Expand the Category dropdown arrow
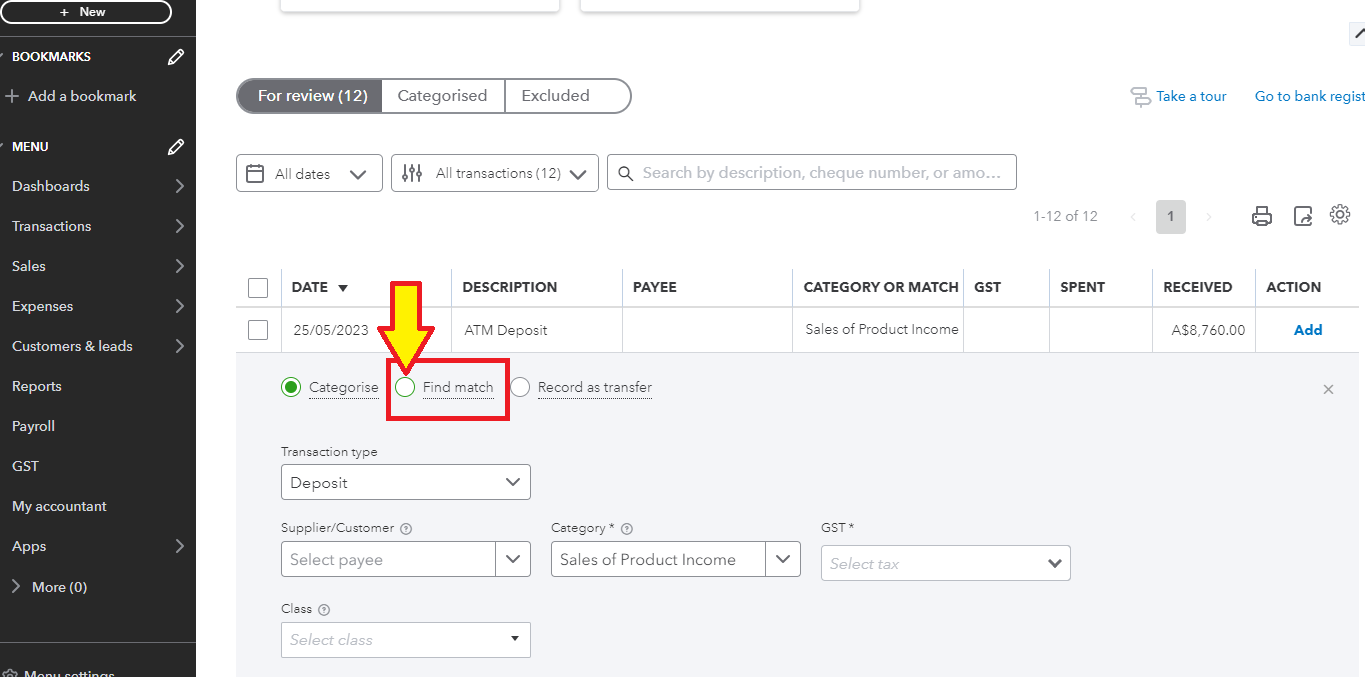This screenshot has height=677, width=1365. (x=782, y=559)
